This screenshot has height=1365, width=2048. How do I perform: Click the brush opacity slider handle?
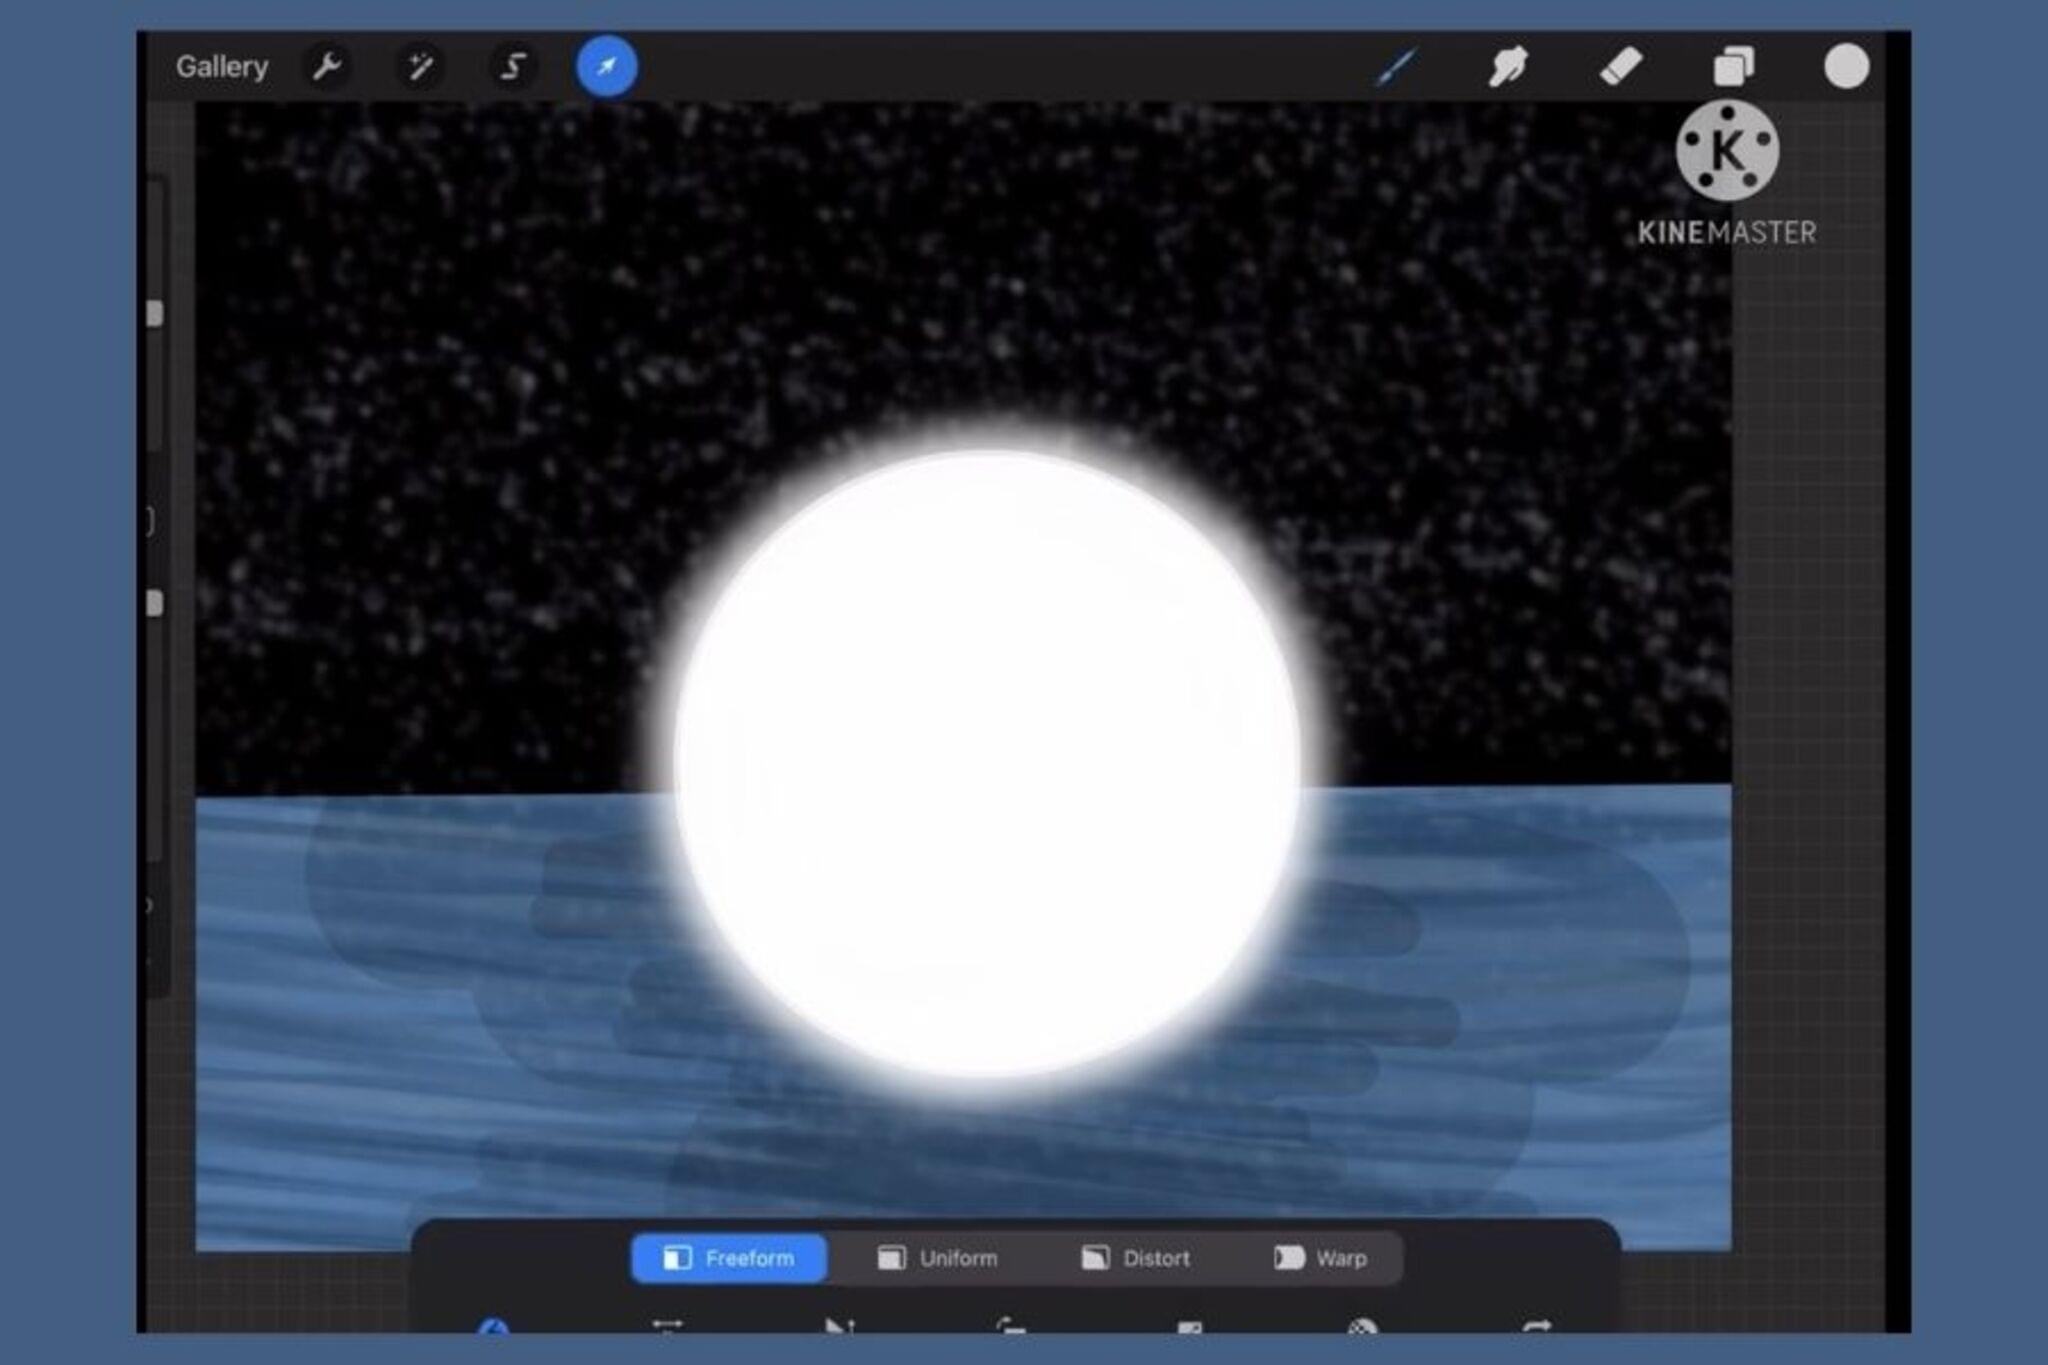(154, 603)
